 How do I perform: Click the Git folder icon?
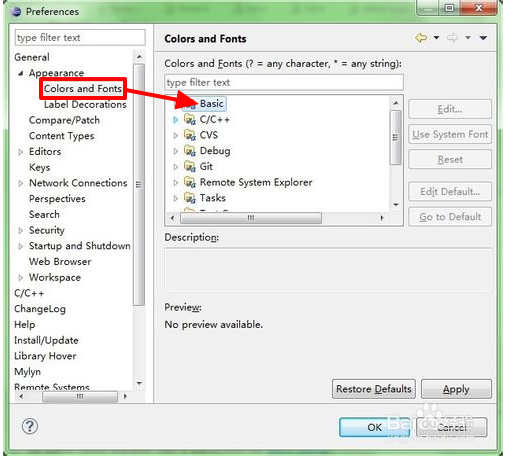[x=190, y=166]
